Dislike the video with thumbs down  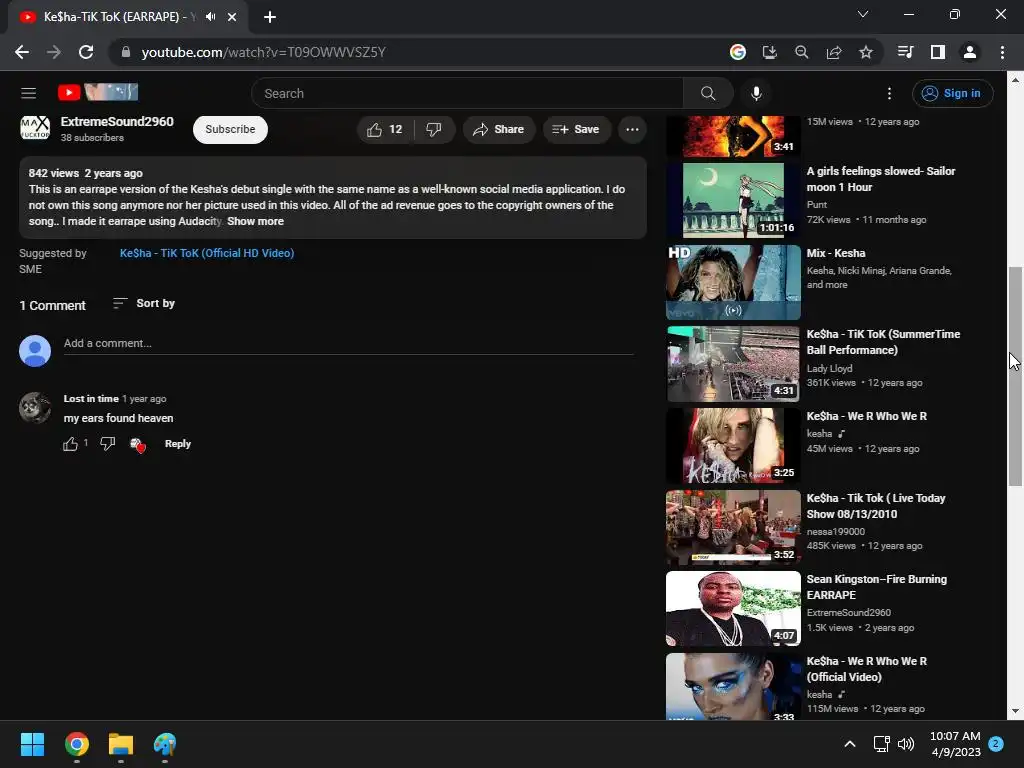[434, 129]
